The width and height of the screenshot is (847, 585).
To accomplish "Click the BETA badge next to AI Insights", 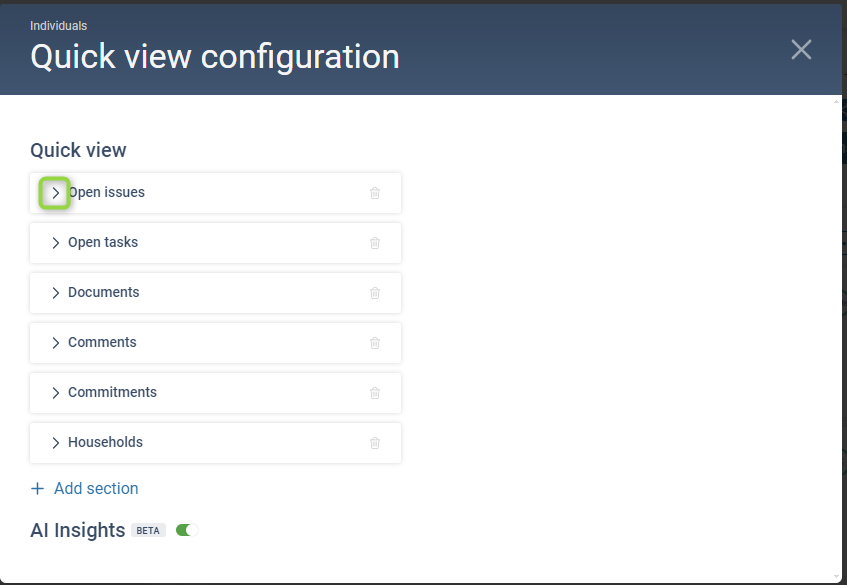I will [148, 531].
